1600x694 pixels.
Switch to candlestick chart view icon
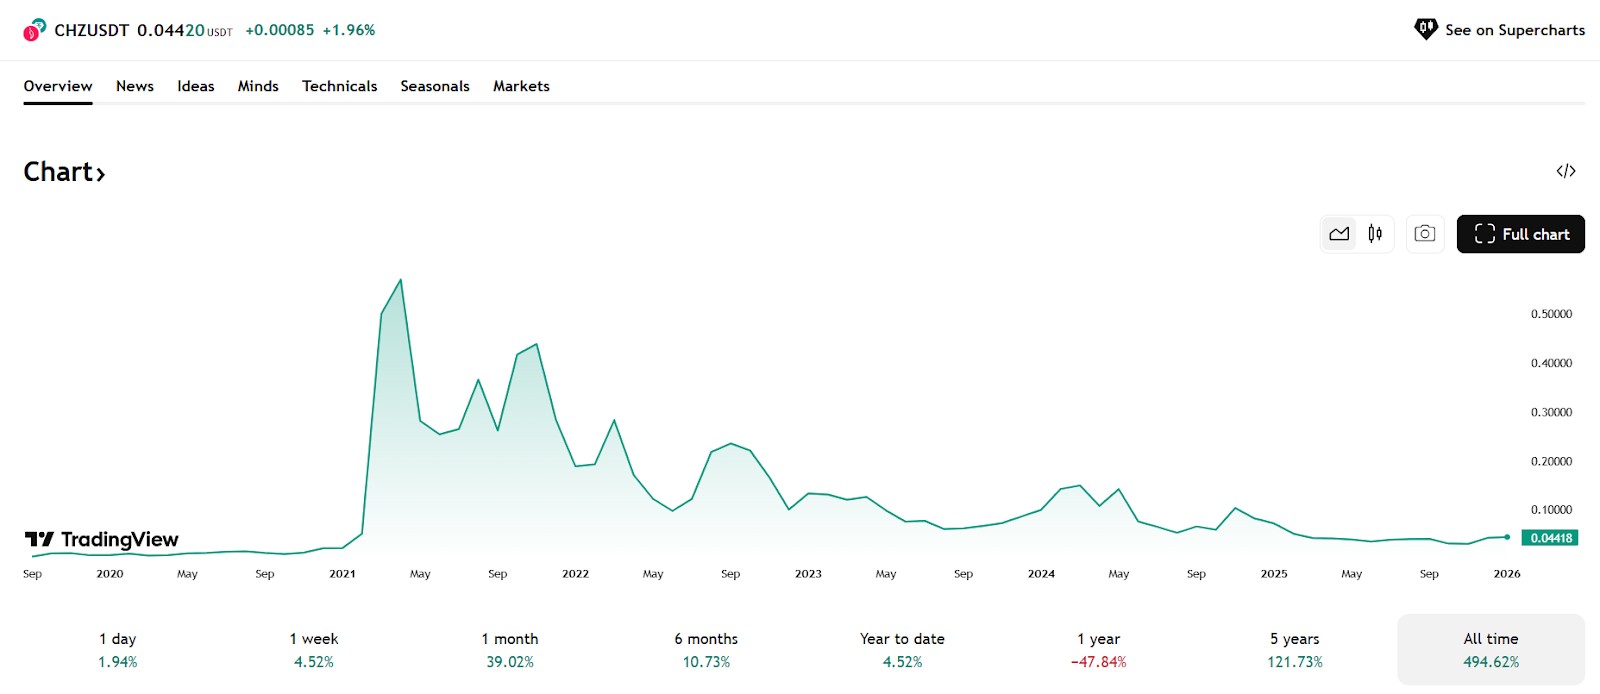click(x=1375, y=234)
